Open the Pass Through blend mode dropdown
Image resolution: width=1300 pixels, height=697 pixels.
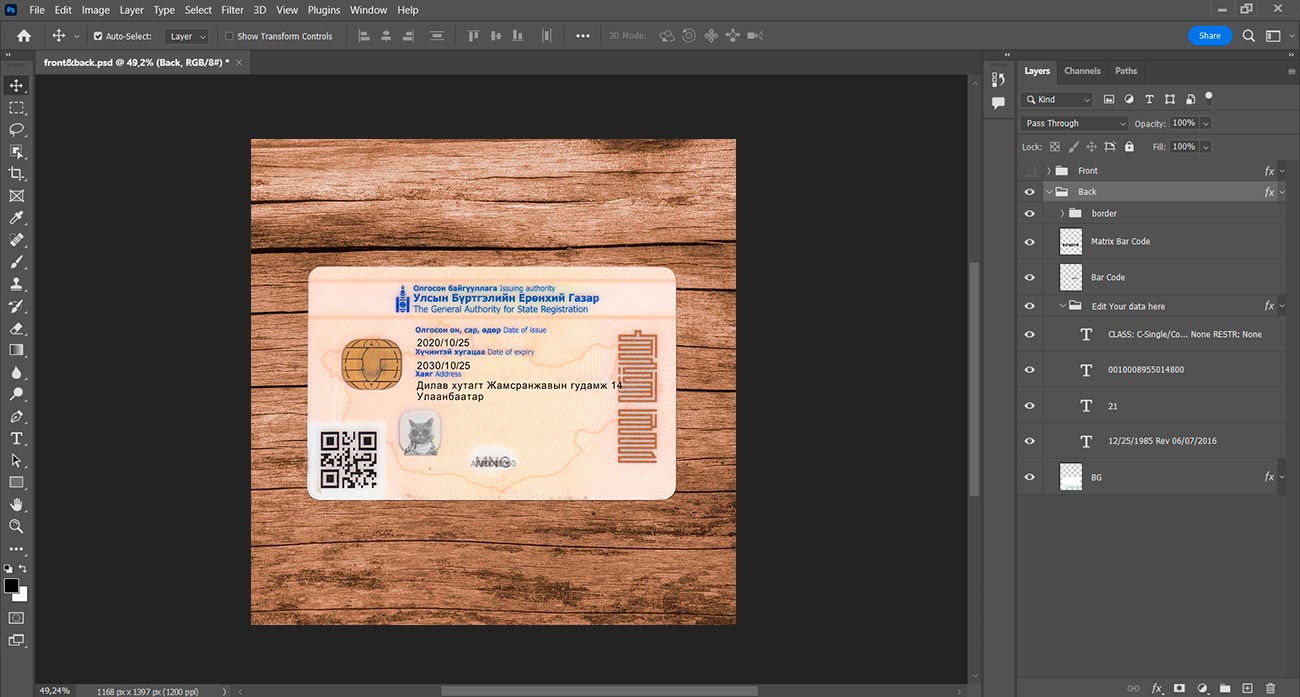1075,123
